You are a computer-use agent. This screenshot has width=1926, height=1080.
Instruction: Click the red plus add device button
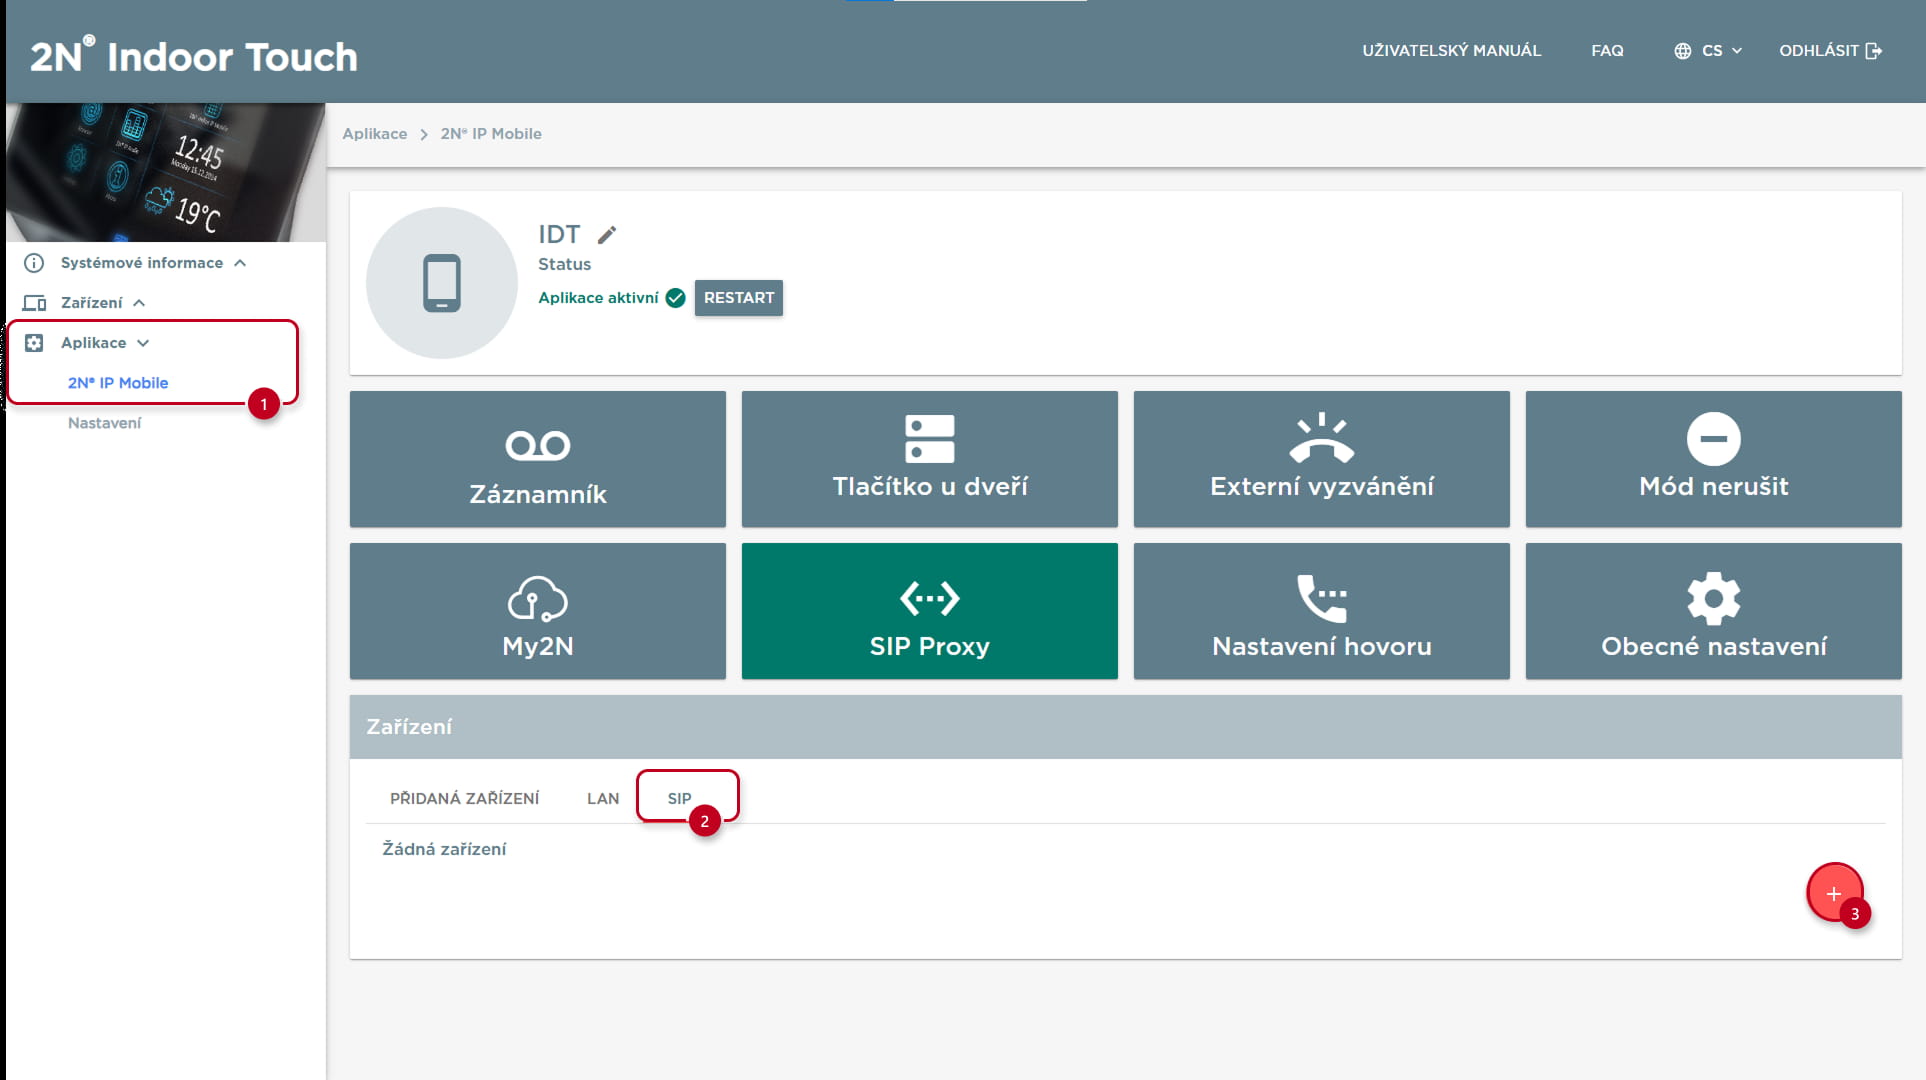click(x=1834, y=893)
